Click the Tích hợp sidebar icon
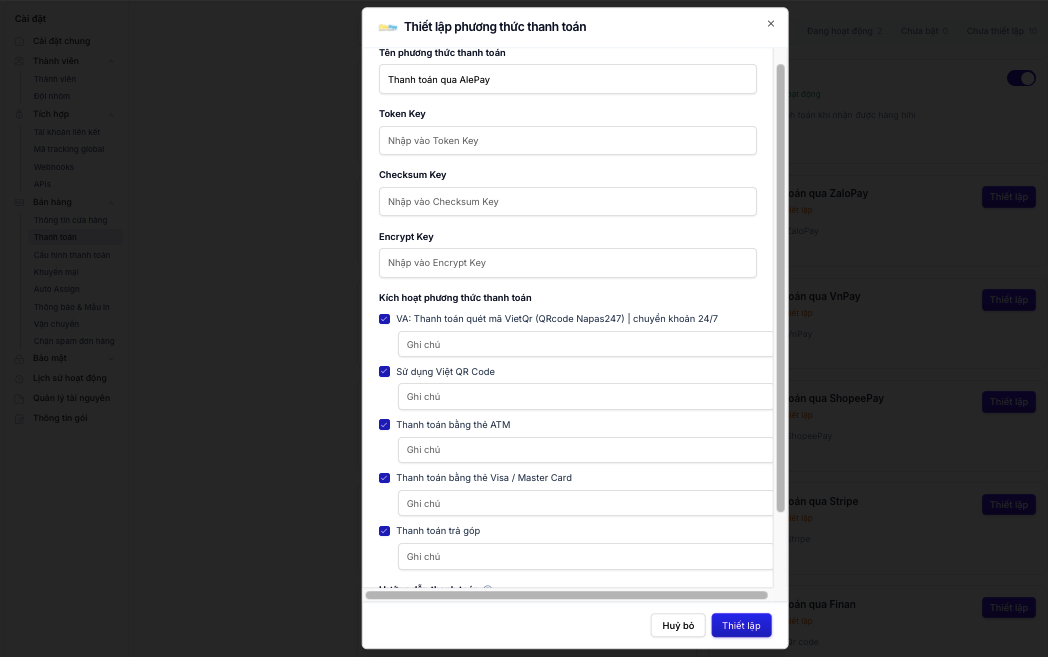The image size is (1048, 657). (19, 114)
